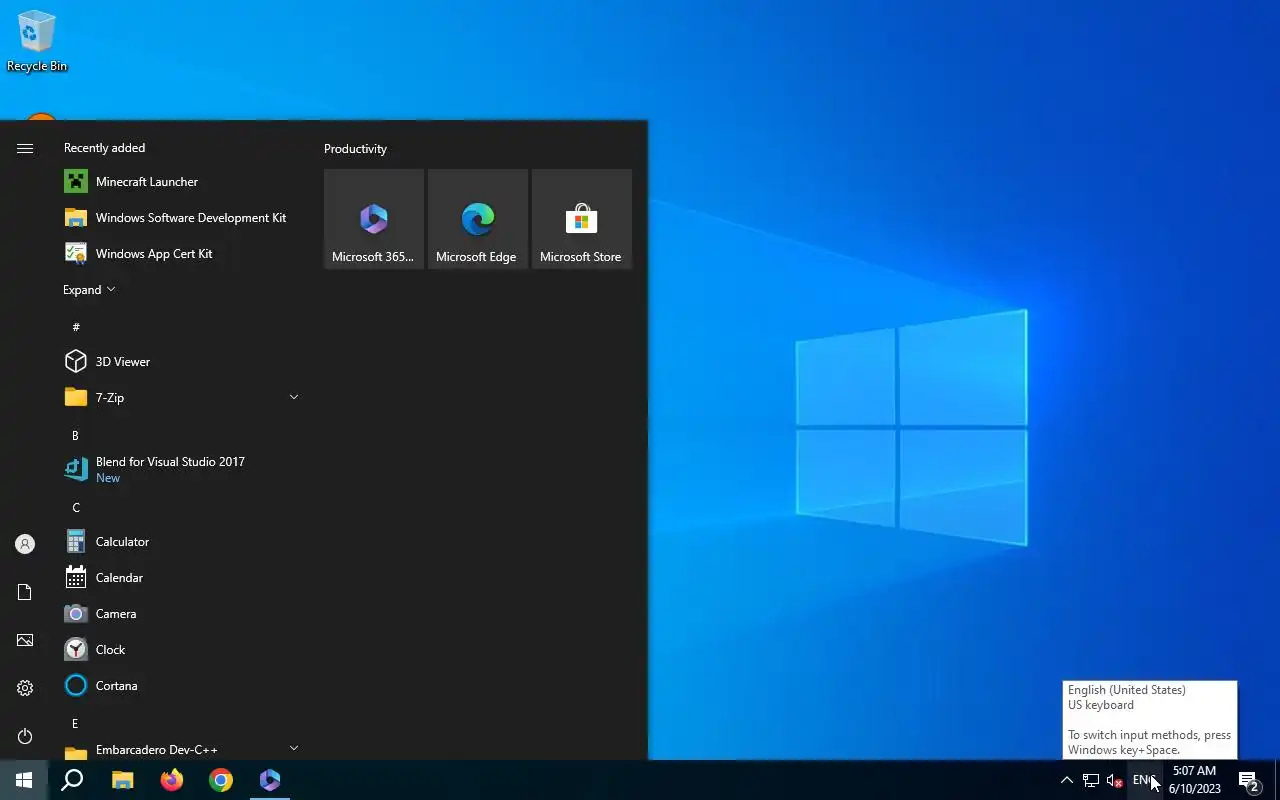The image size is (1280, 800).
Task: Click the letter E section header
Action: click(75, 723)
